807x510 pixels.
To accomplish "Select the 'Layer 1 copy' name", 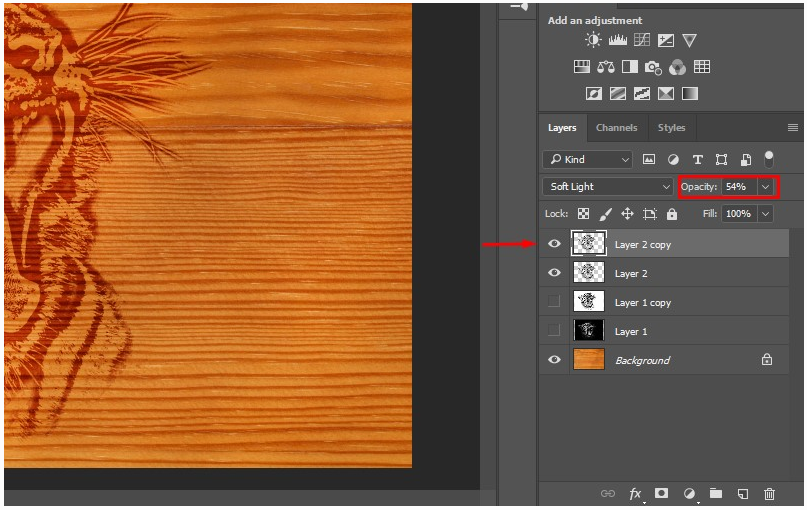I will pos(643,303).
